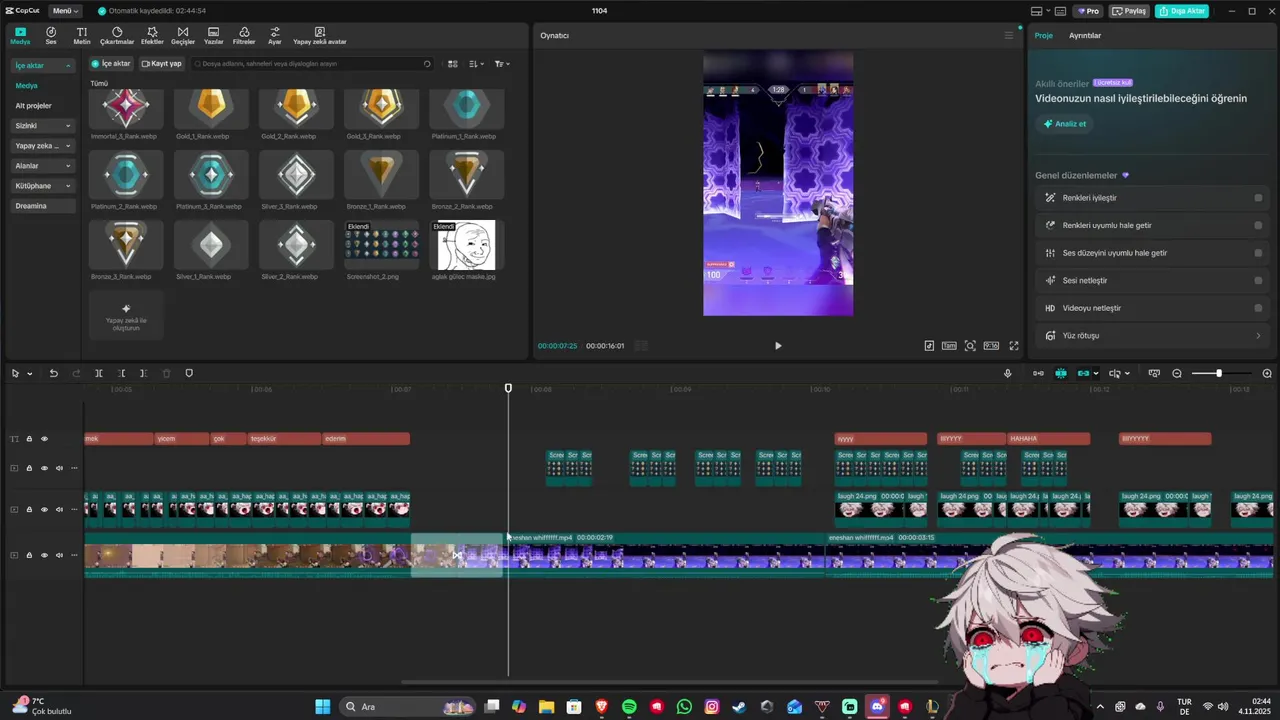This screenshot has width=1280, height=720.
Task: Click the Pro upgrade button
Action: 1088,11
